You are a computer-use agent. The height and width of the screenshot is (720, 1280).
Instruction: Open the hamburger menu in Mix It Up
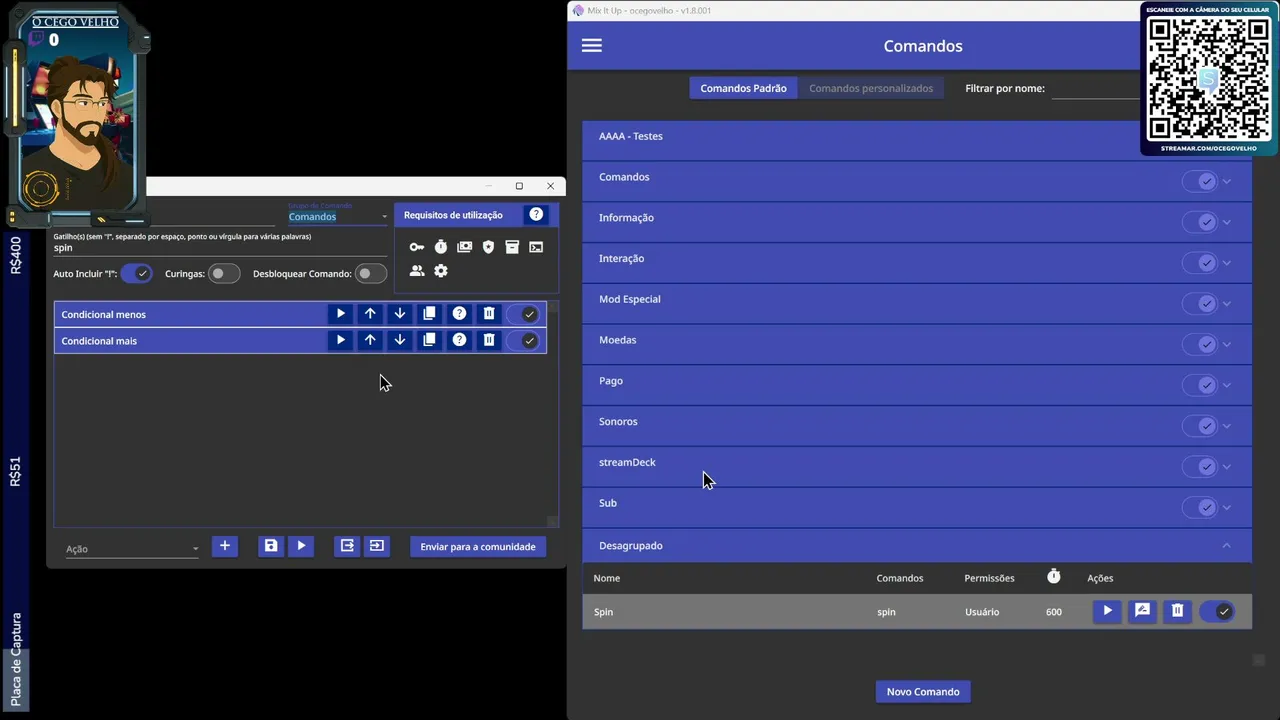(x=592, y=46)
